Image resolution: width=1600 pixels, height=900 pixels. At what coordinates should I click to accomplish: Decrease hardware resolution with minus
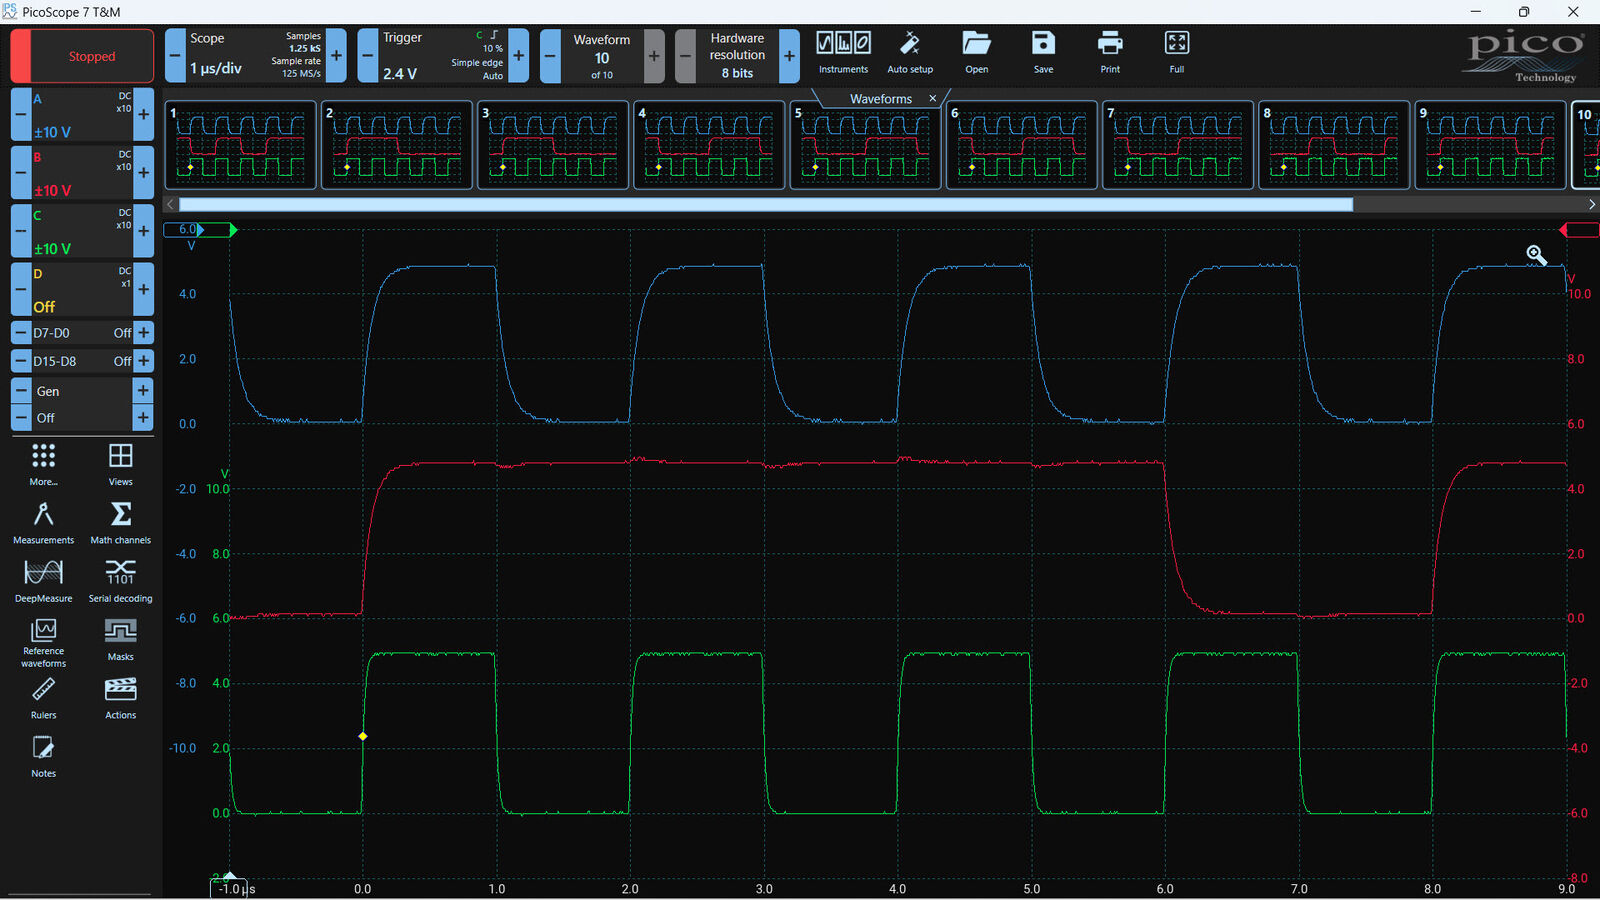[x=685, y=56]
